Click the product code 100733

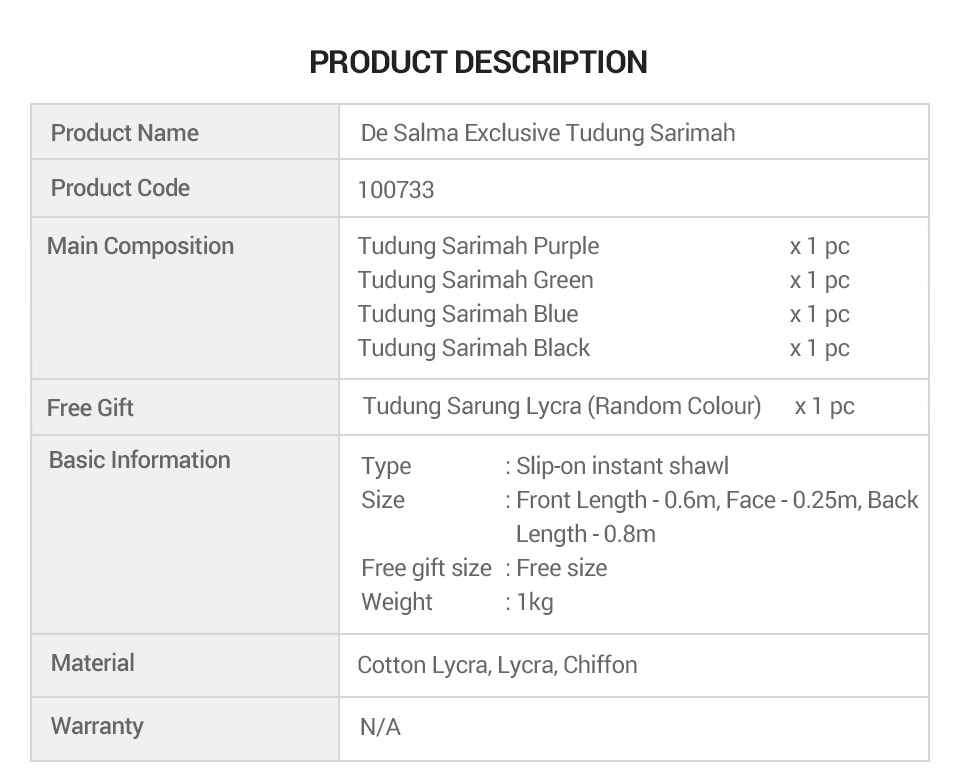[396, 190]
